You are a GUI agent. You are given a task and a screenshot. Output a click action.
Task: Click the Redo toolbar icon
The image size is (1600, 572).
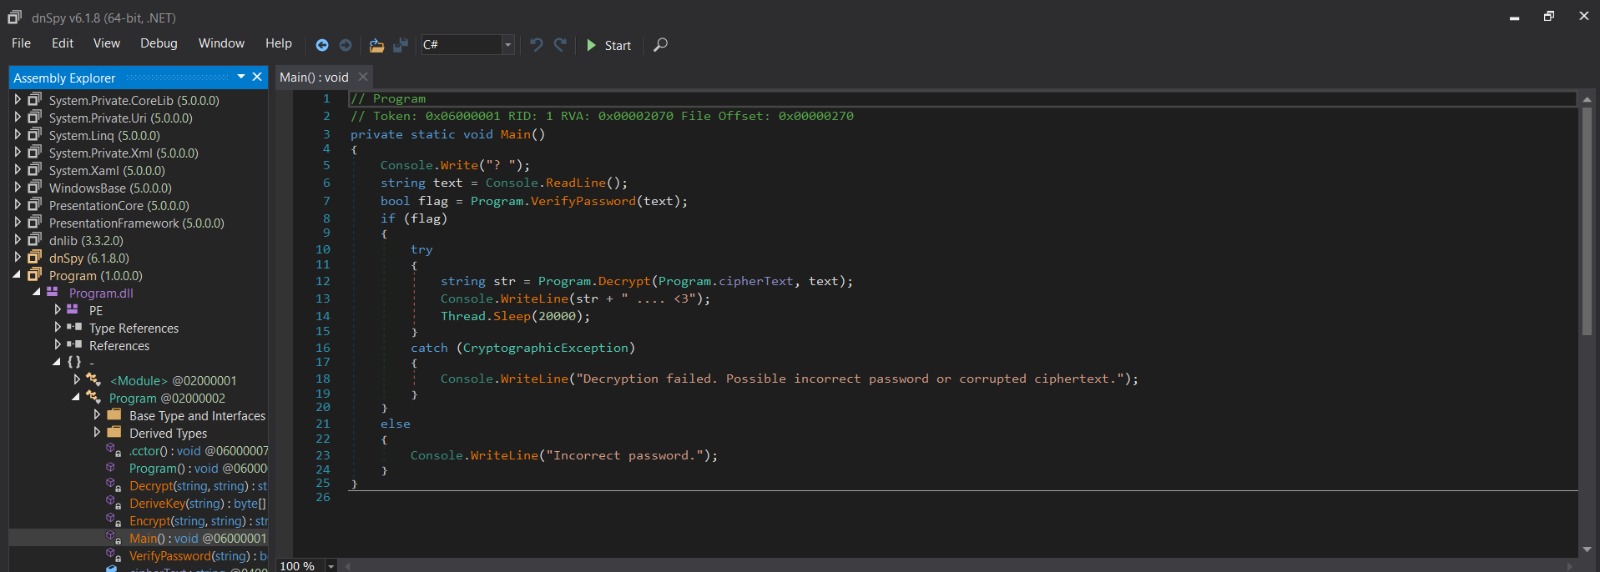coord(560,45)
